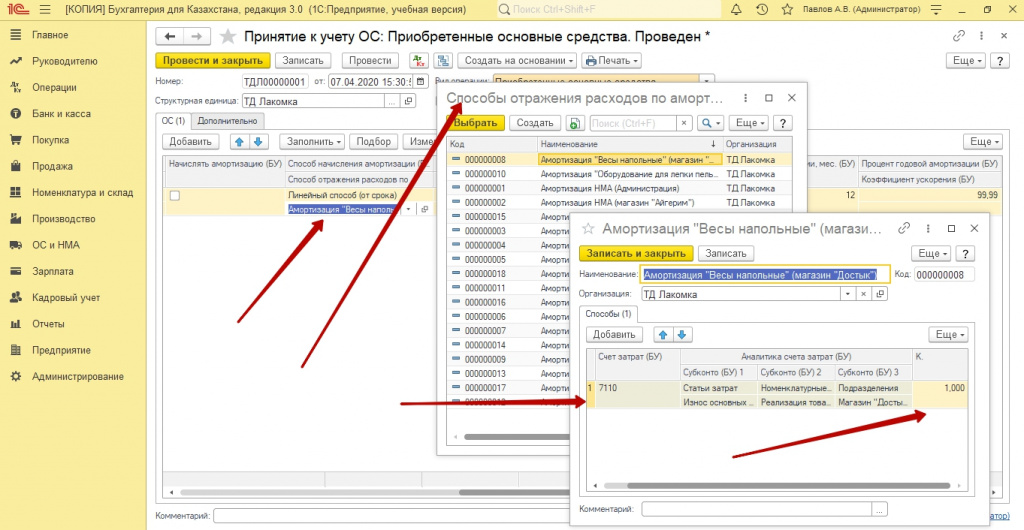Open form icon next to Амортизация cell

[x=424, y=209]
